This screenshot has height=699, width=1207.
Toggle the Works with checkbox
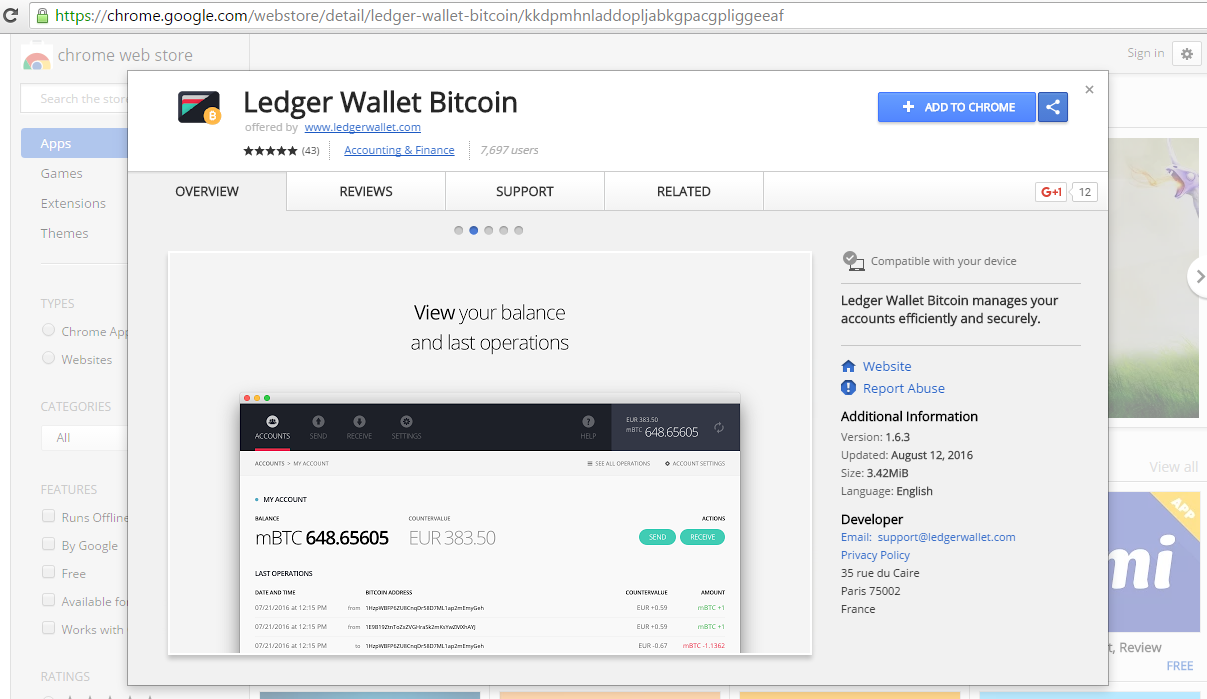(48, 628)
